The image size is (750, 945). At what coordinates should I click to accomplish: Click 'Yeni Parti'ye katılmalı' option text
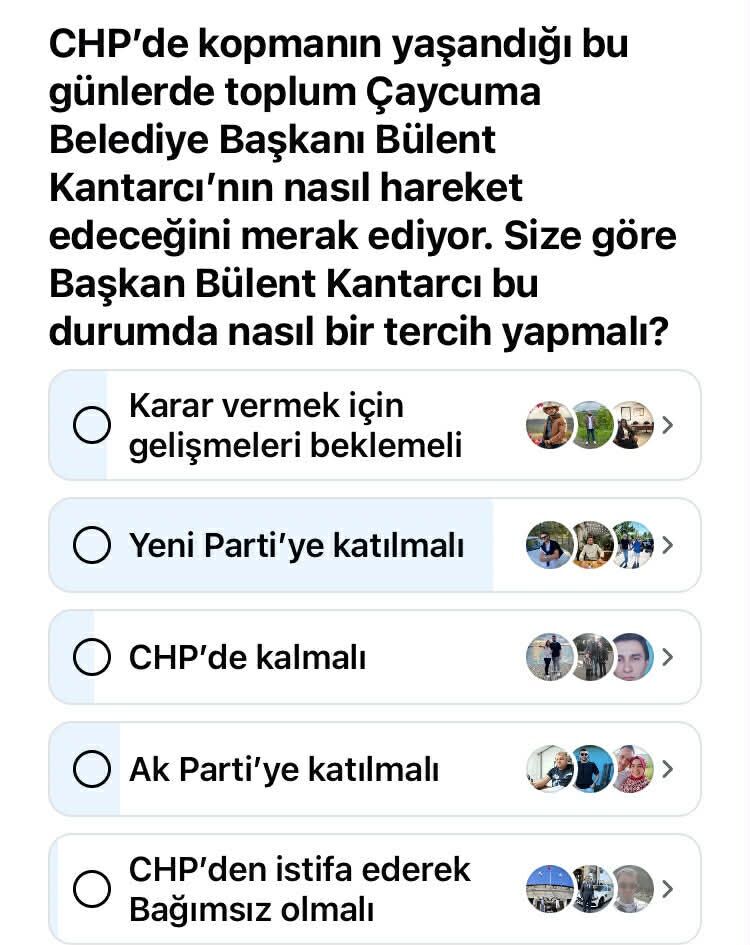tap(297, 546)
